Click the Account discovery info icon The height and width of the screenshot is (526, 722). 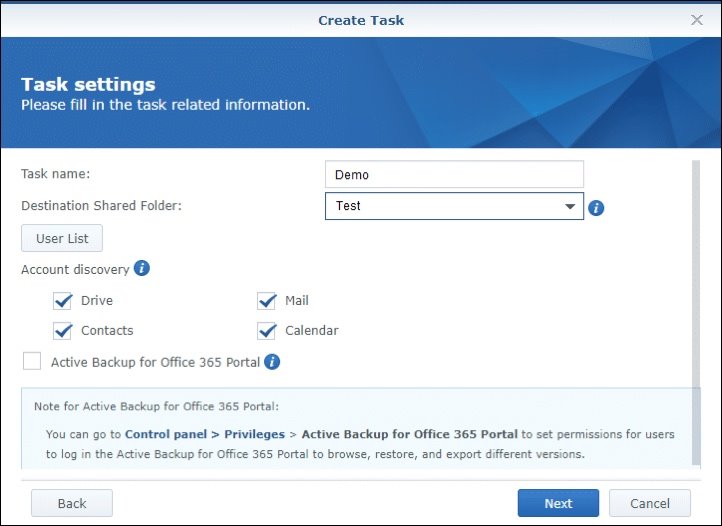click(x=142, y=268)
